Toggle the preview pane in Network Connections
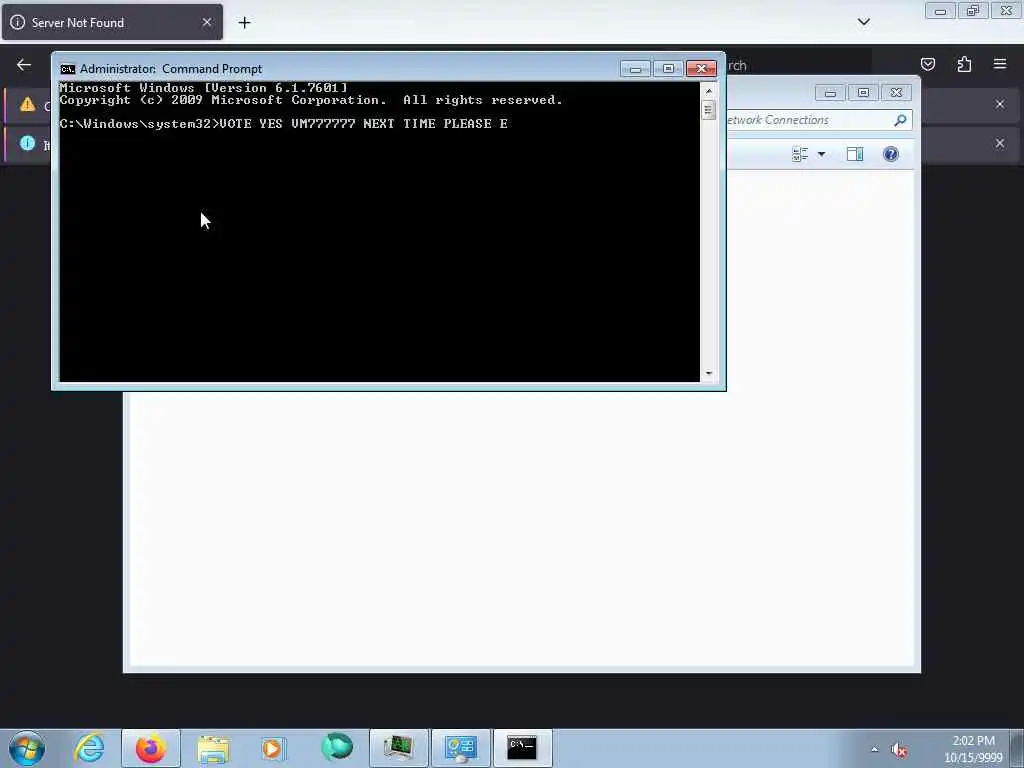 (x=855, y=154)
